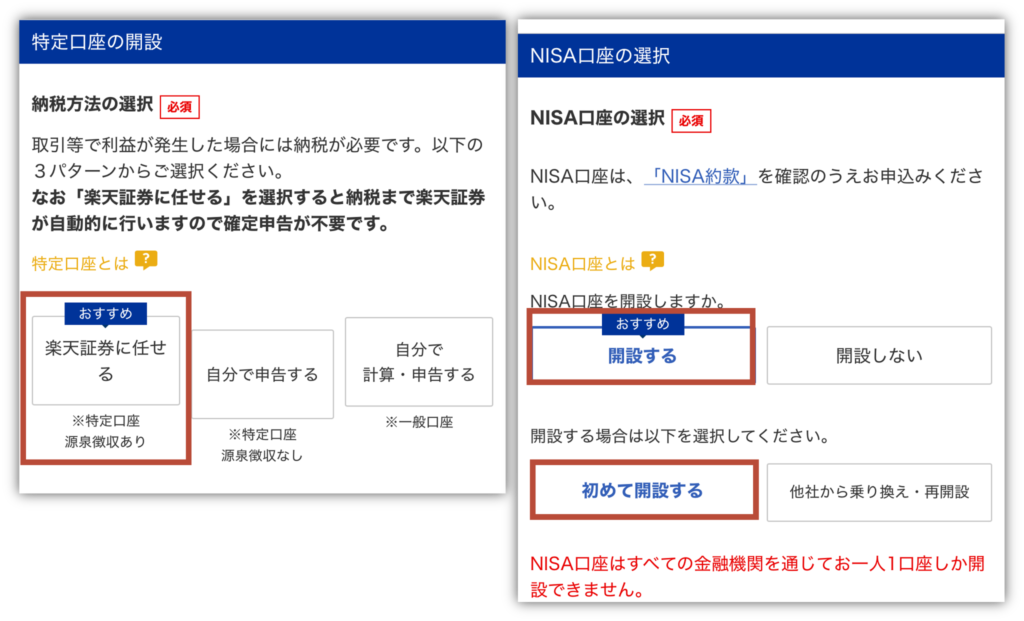This screenshot has width=1024, height=621.
Task: Click the help icon beside NISA口座とは
Action: (653, 262)
